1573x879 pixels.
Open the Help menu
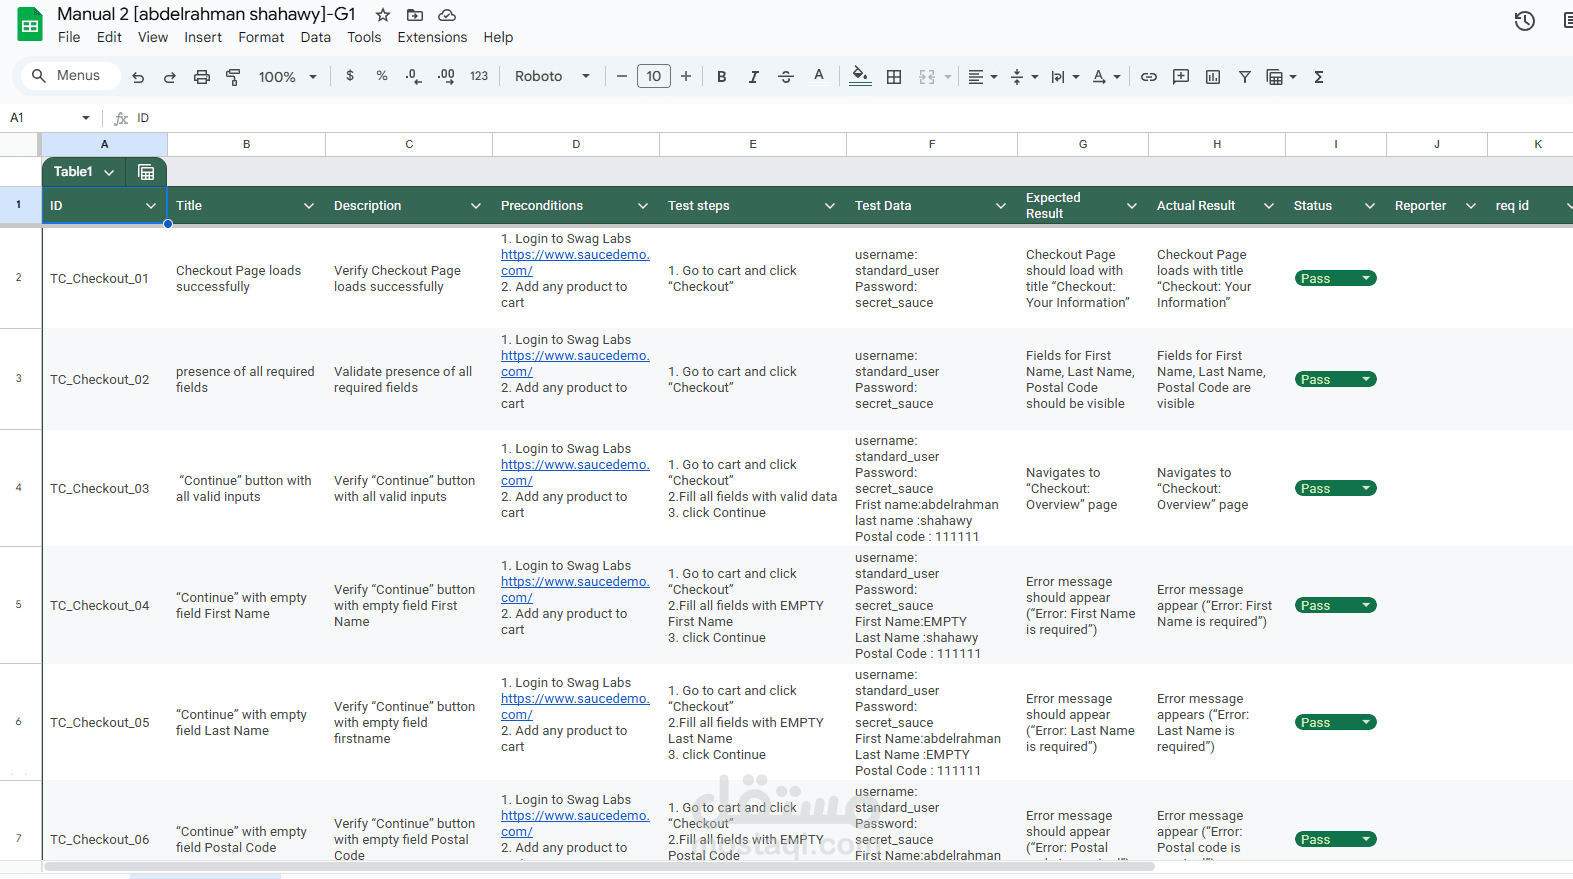click(498, 37)
